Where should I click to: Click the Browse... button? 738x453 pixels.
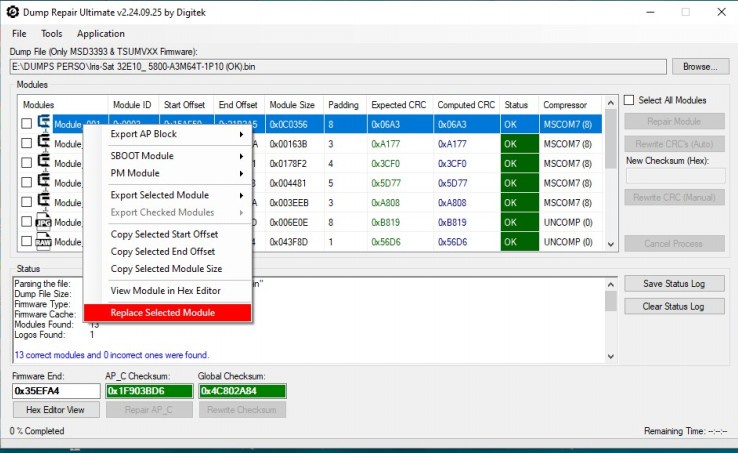[700, 66]
